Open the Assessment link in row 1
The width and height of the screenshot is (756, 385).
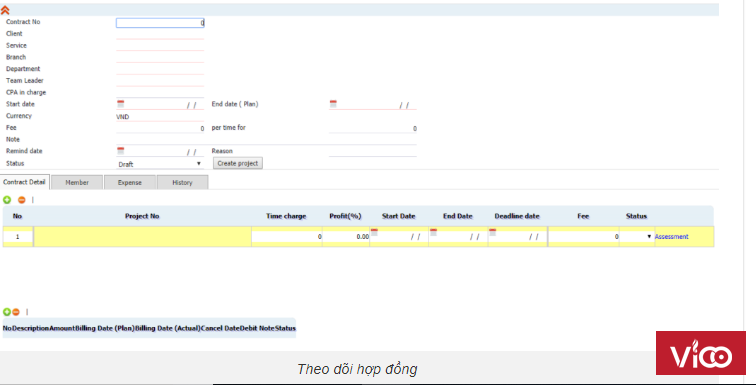(x=671, y=237)
